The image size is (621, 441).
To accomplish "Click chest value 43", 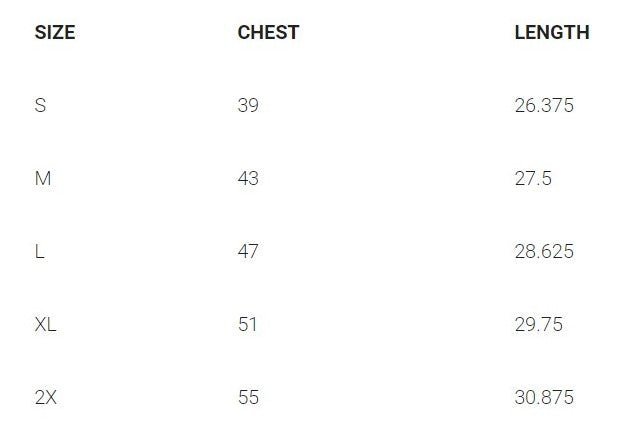I will (248, 178).
